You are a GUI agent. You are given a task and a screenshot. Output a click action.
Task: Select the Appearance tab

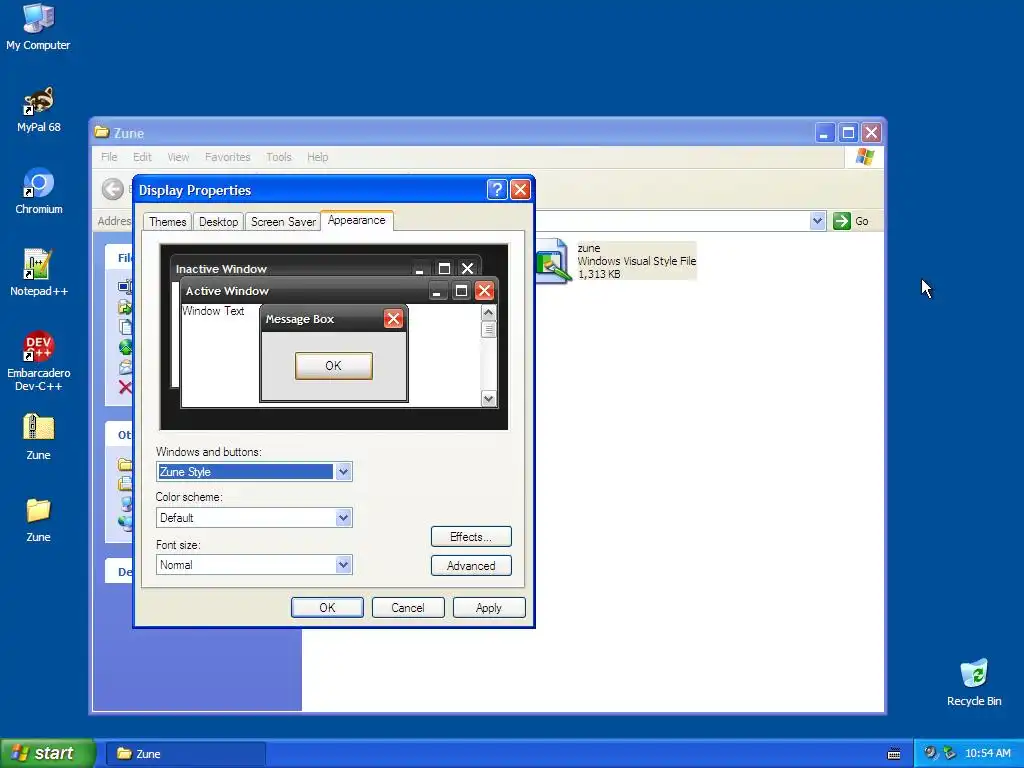(357, 220)
